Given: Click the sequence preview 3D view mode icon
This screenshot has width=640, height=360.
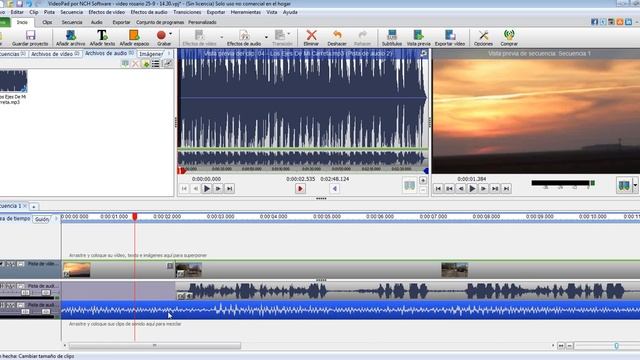Looking at the screenshot, I should [x=624, y=186].
